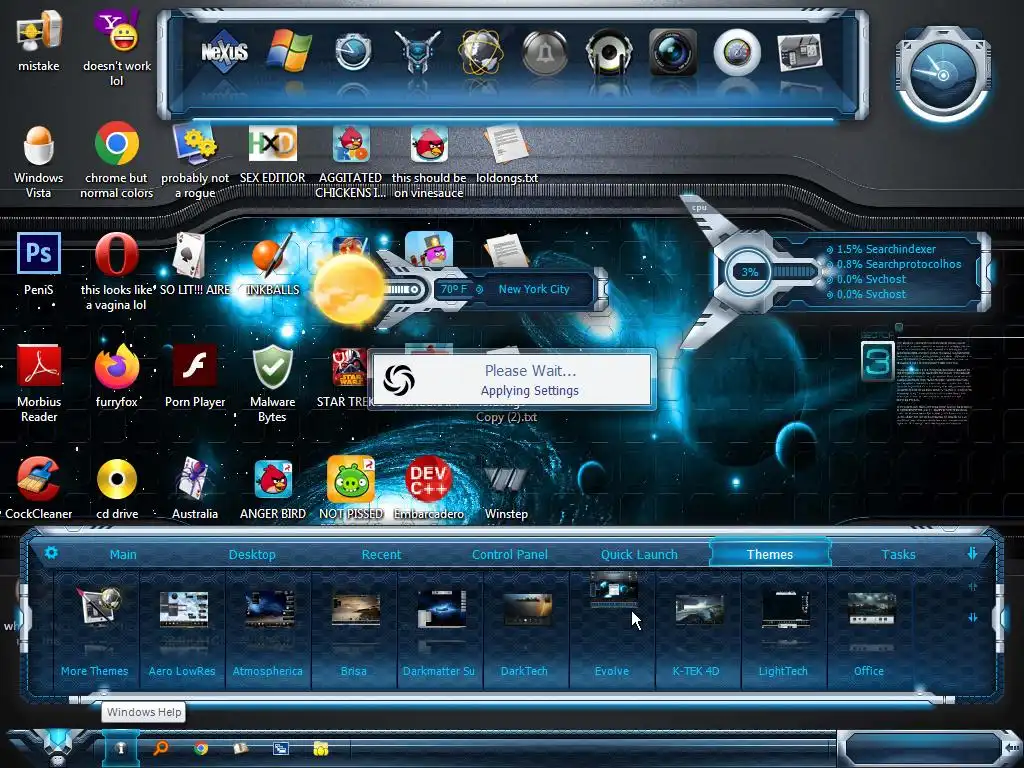The width and height of the screenshot is (1024, 768).
Task: Select the Control Panel shelf tab
Action: (x=509, y=554)
